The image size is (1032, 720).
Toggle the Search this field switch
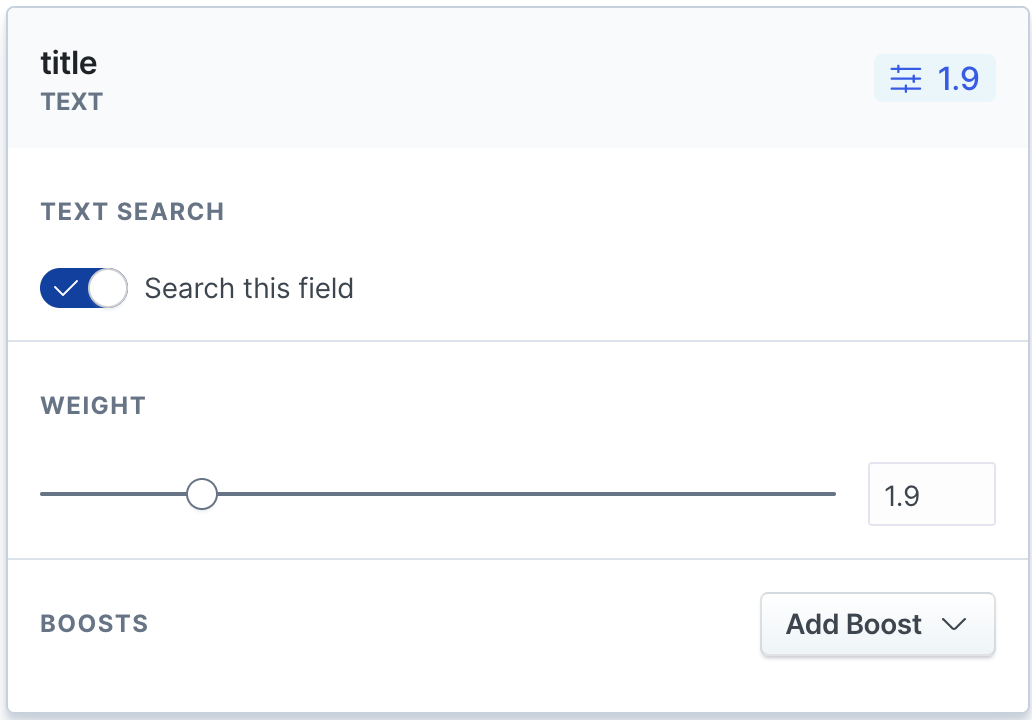84,289
